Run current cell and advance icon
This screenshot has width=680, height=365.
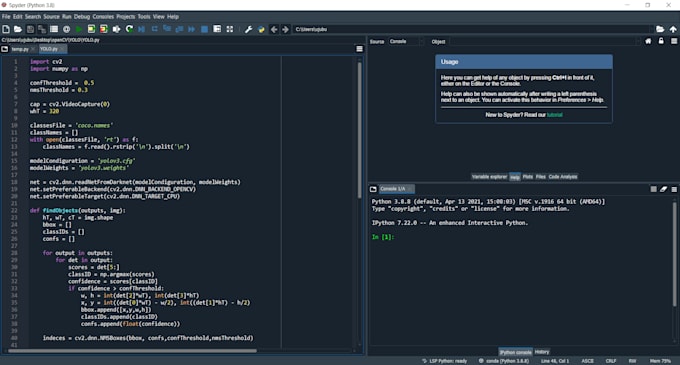tap(104, 29)
